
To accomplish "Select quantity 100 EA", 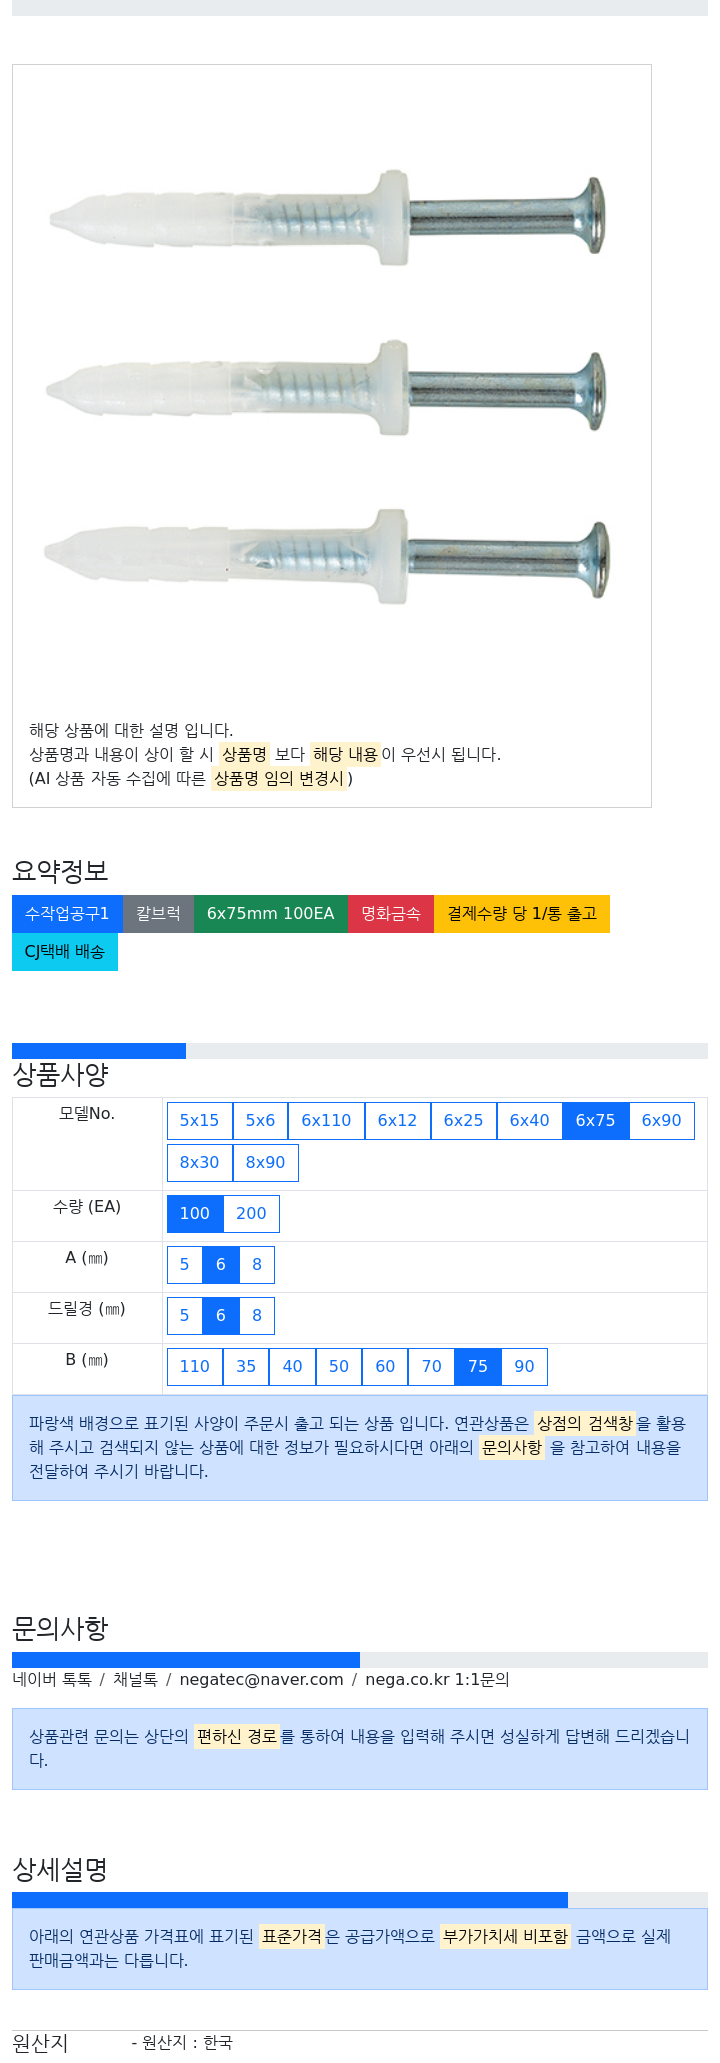I will pos(195,1214).
